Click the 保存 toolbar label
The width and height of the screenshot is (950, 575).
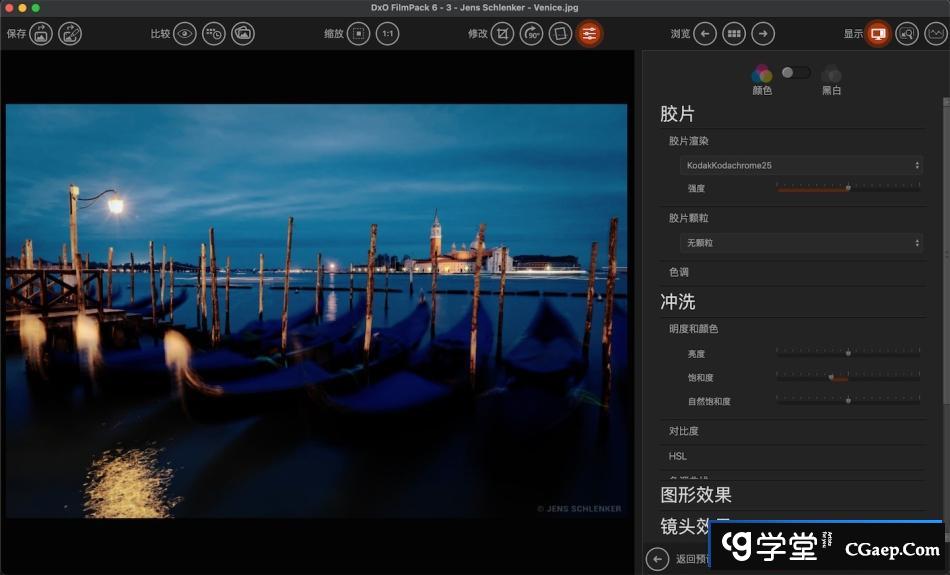point(16,33)
